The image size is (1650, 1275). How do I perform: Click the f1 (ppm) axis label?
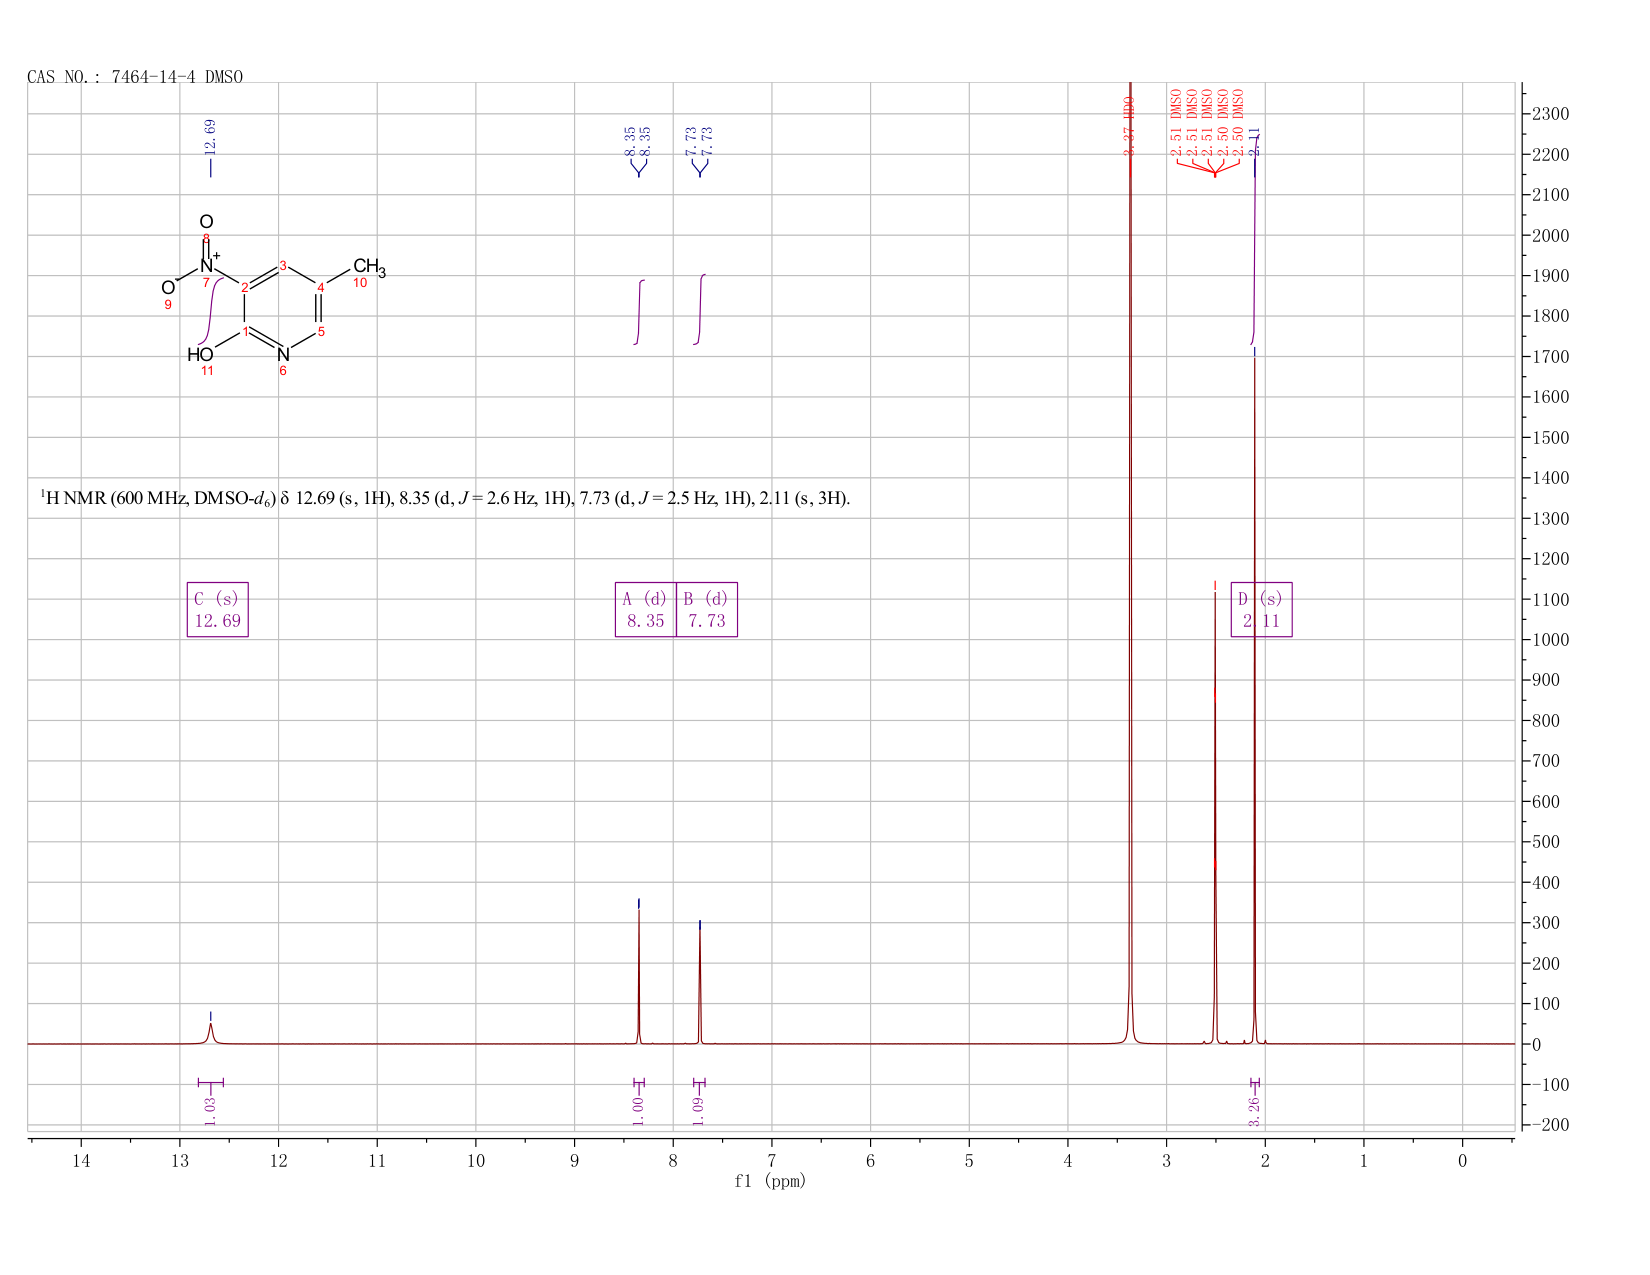pos(770,1181)
